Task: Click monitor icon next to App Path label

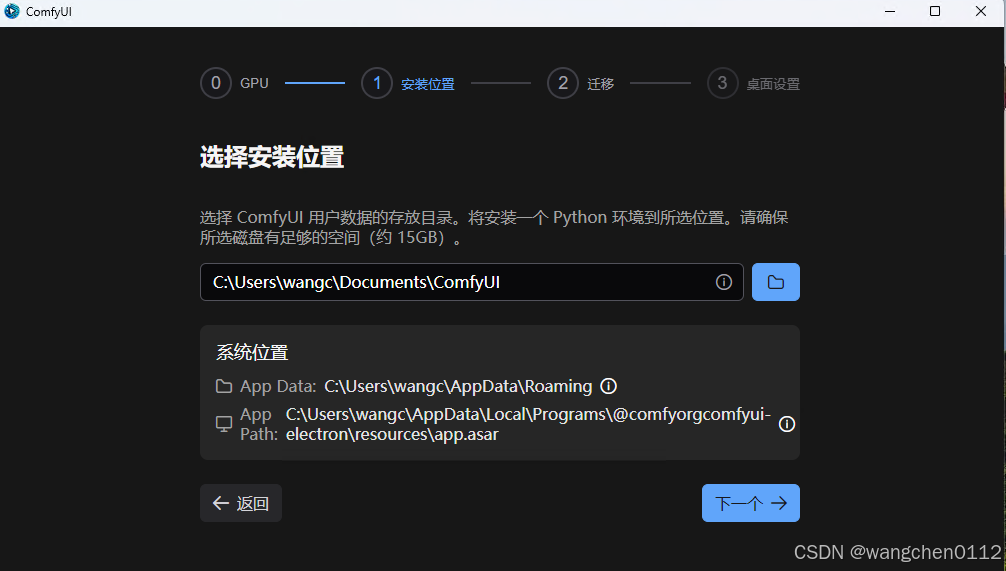Action: point(224,424)
